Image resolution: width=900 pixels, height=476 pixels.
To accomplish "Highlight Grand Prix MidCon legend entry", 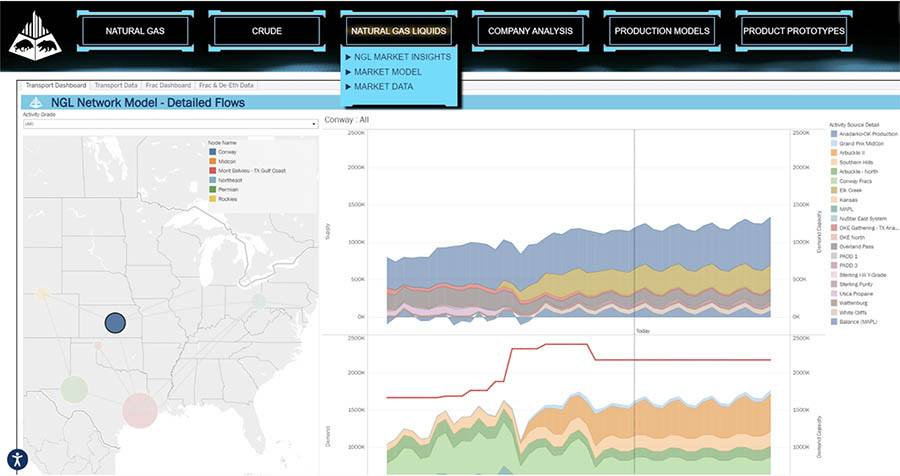I will click(858, 144).
